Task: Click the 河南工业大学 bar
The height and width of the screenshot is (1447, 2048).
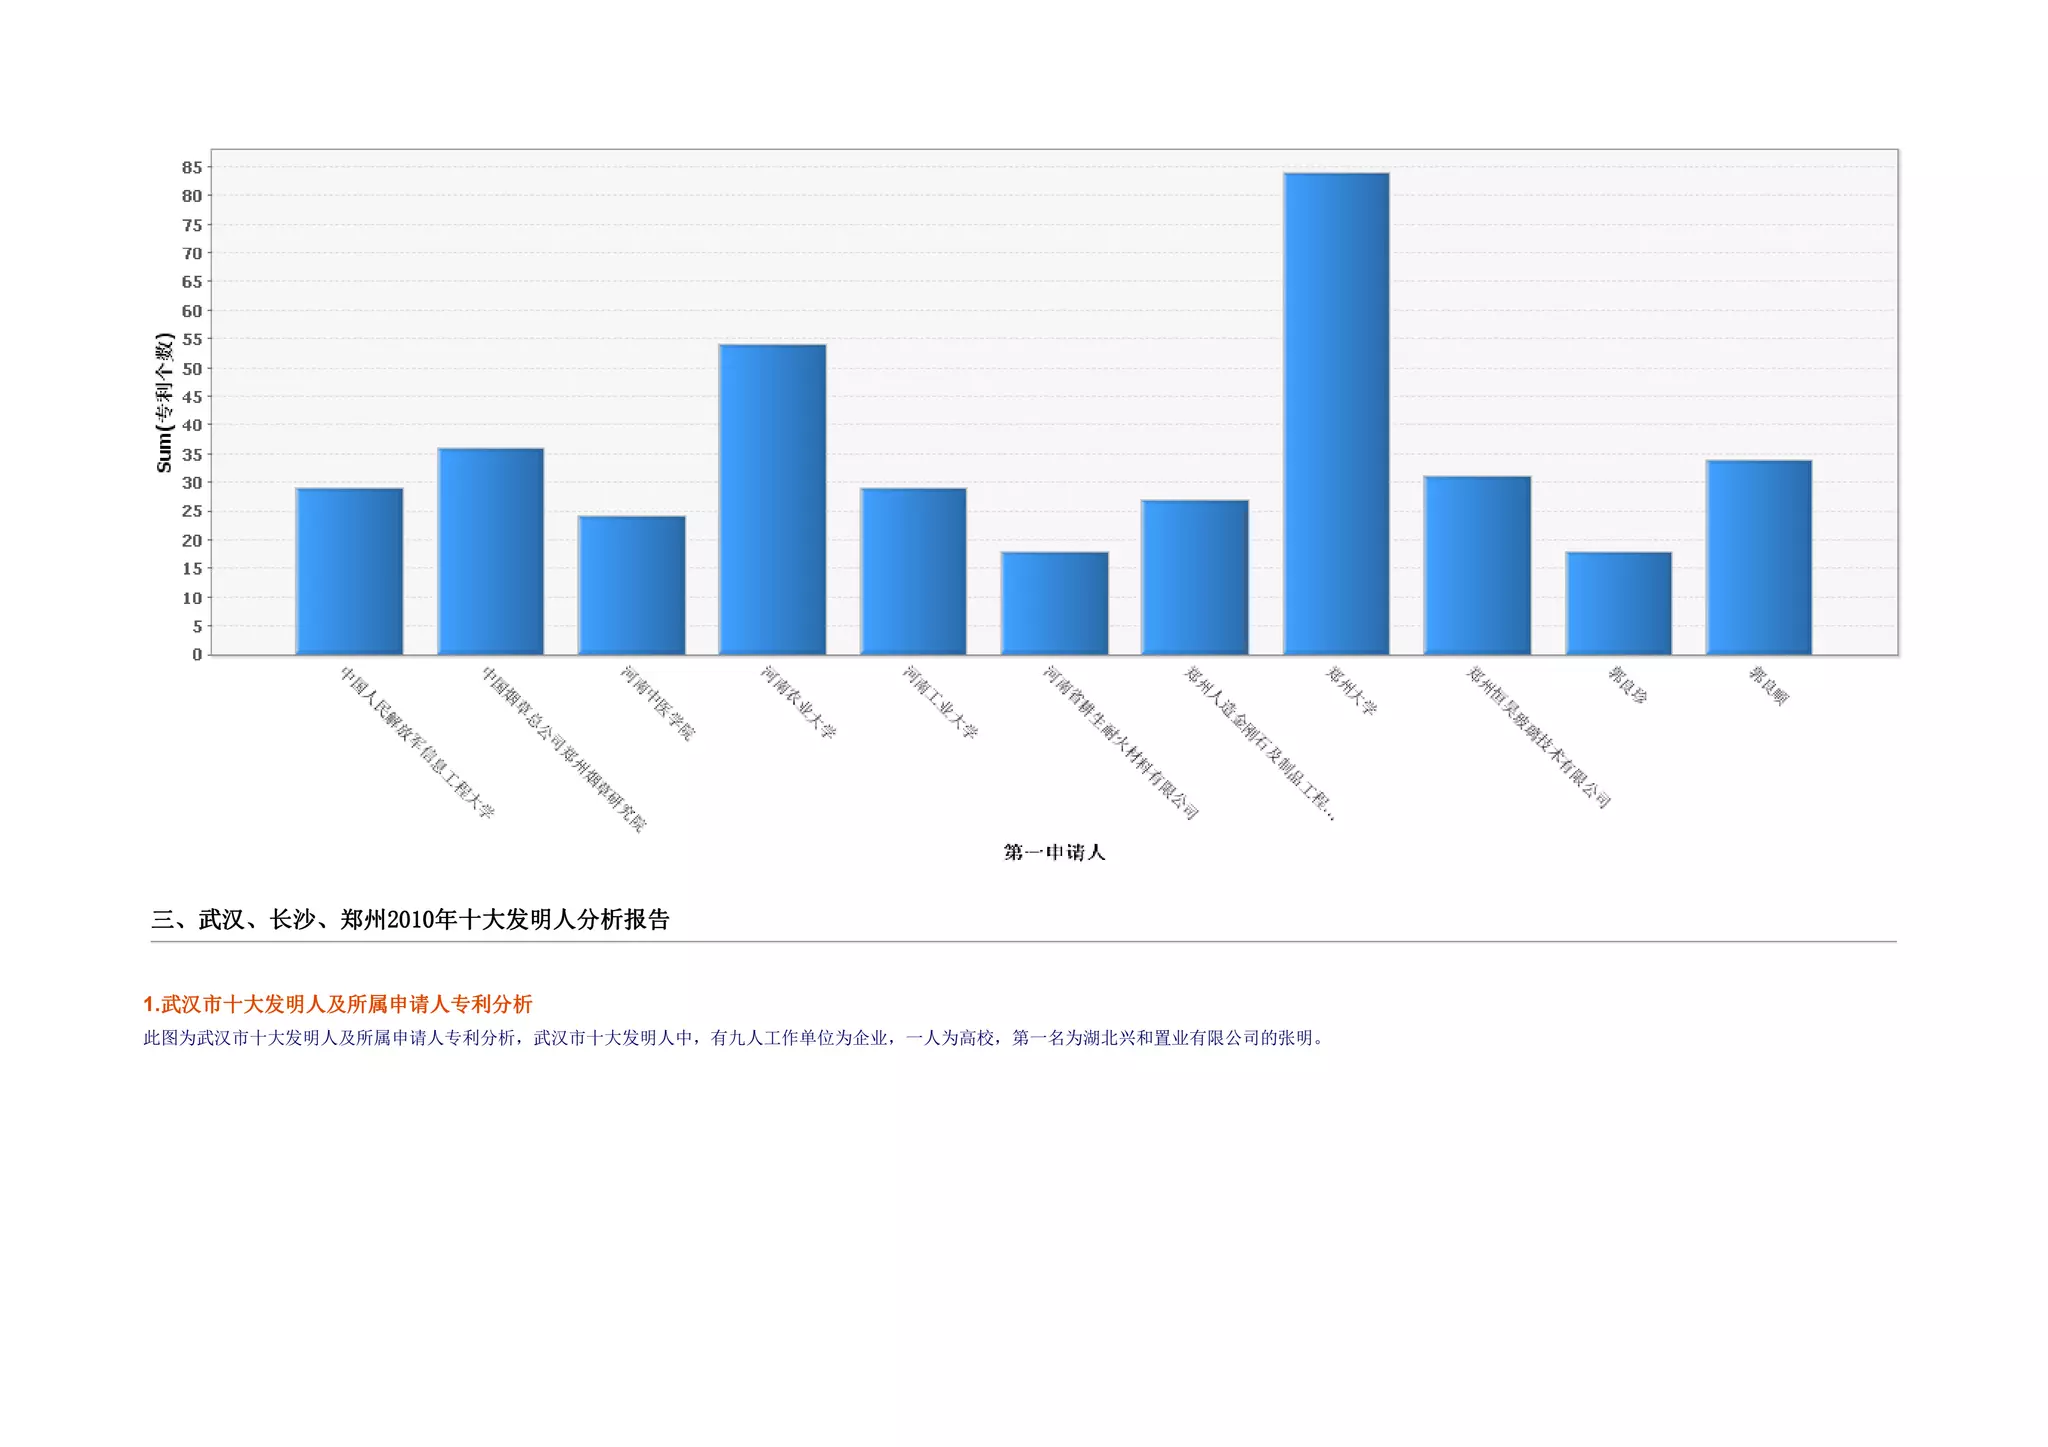Action: click(913, 572)
